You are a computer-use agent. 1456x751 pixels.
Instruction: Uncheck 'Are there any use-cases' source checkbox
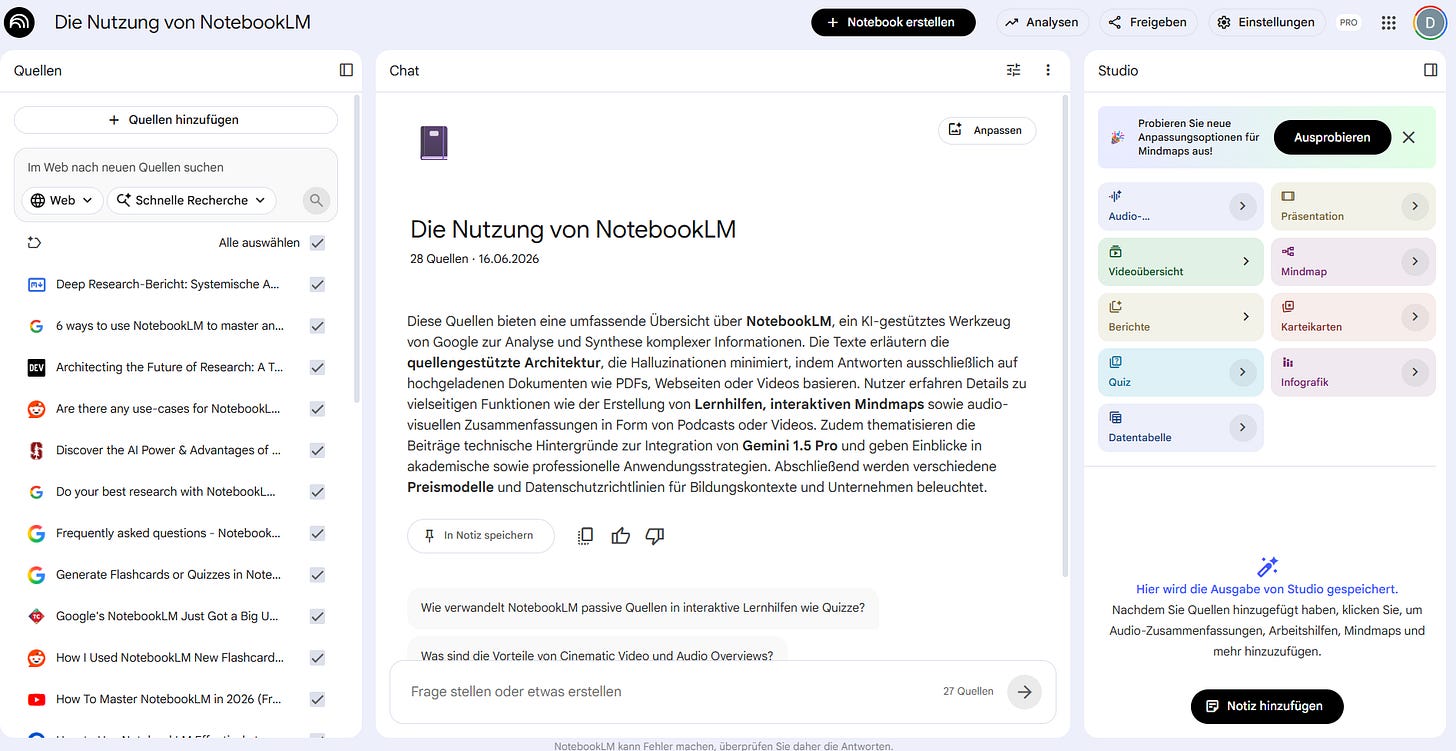tap(317, 409)
